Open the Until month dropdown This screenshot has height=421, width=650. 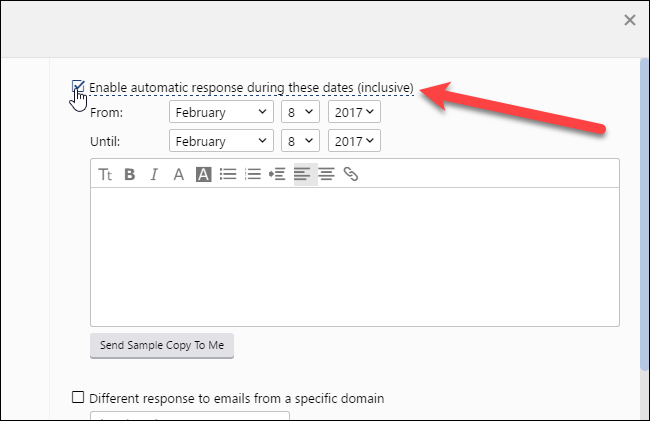(x=221, y=141)
